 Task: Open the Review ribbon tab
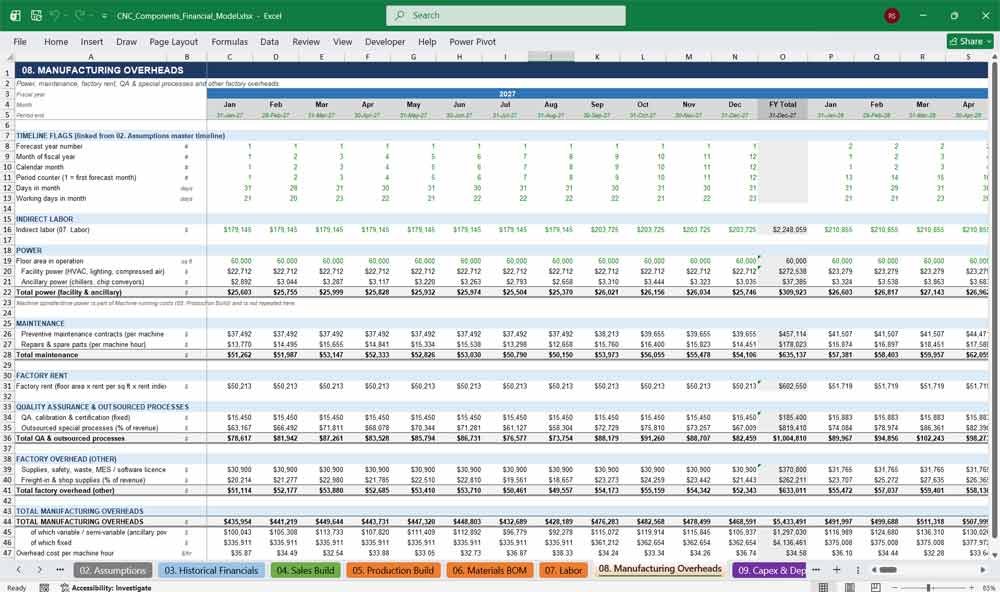[x=306, y=41]
